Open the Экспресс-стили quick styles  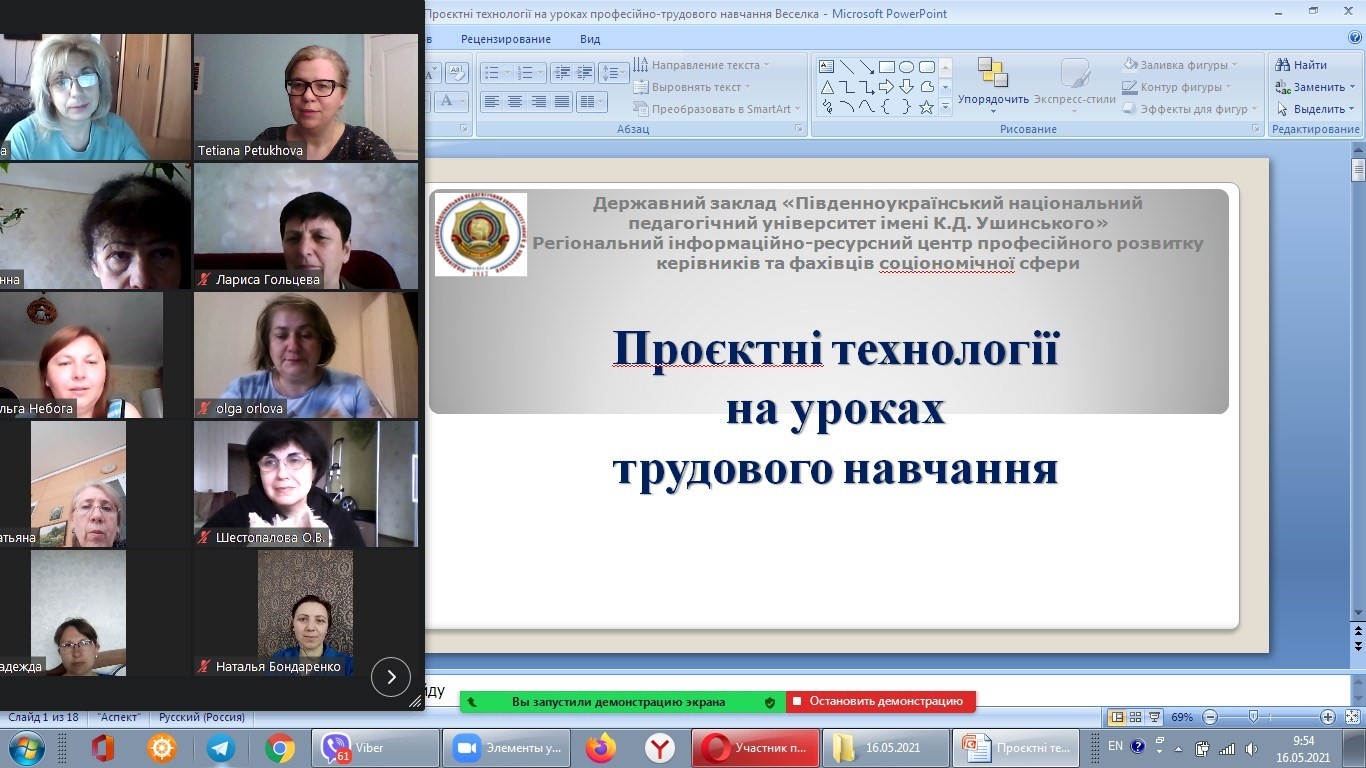(x=1075, y=85)
